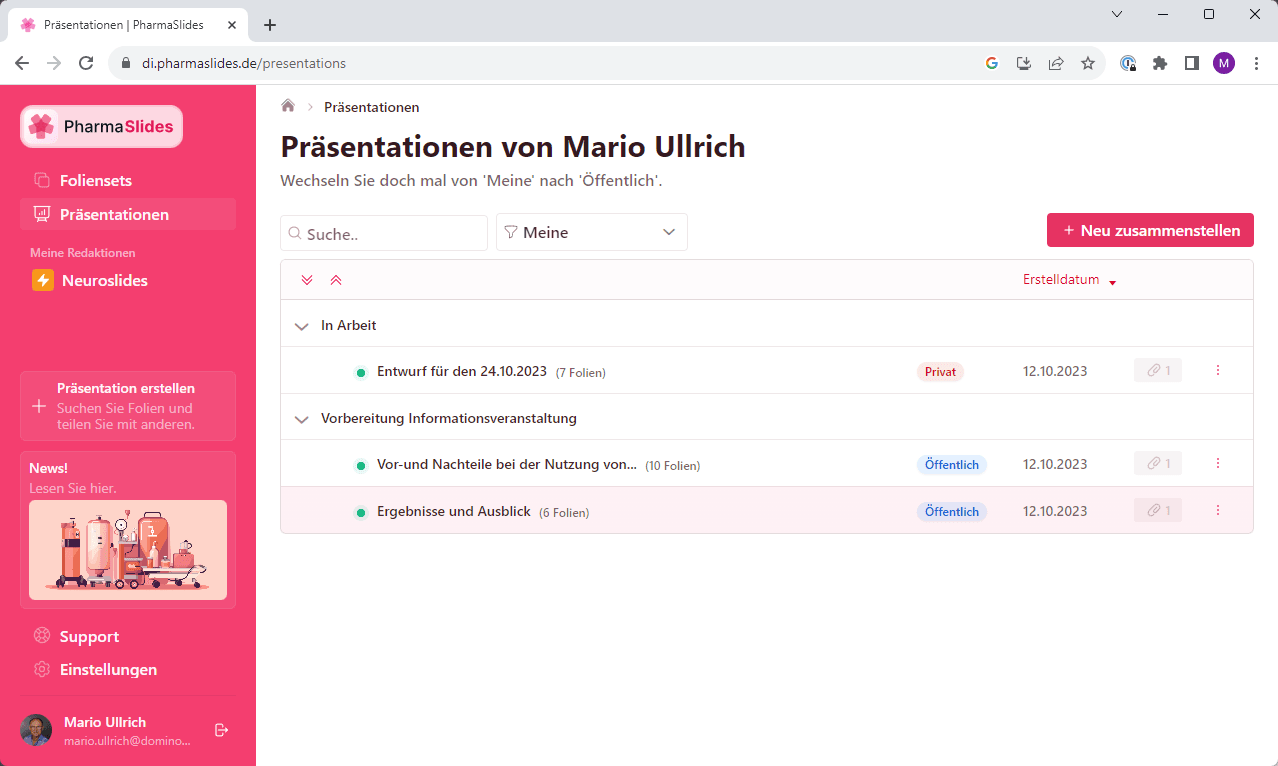Open Support in the sidebar

(x=89, y=637)
